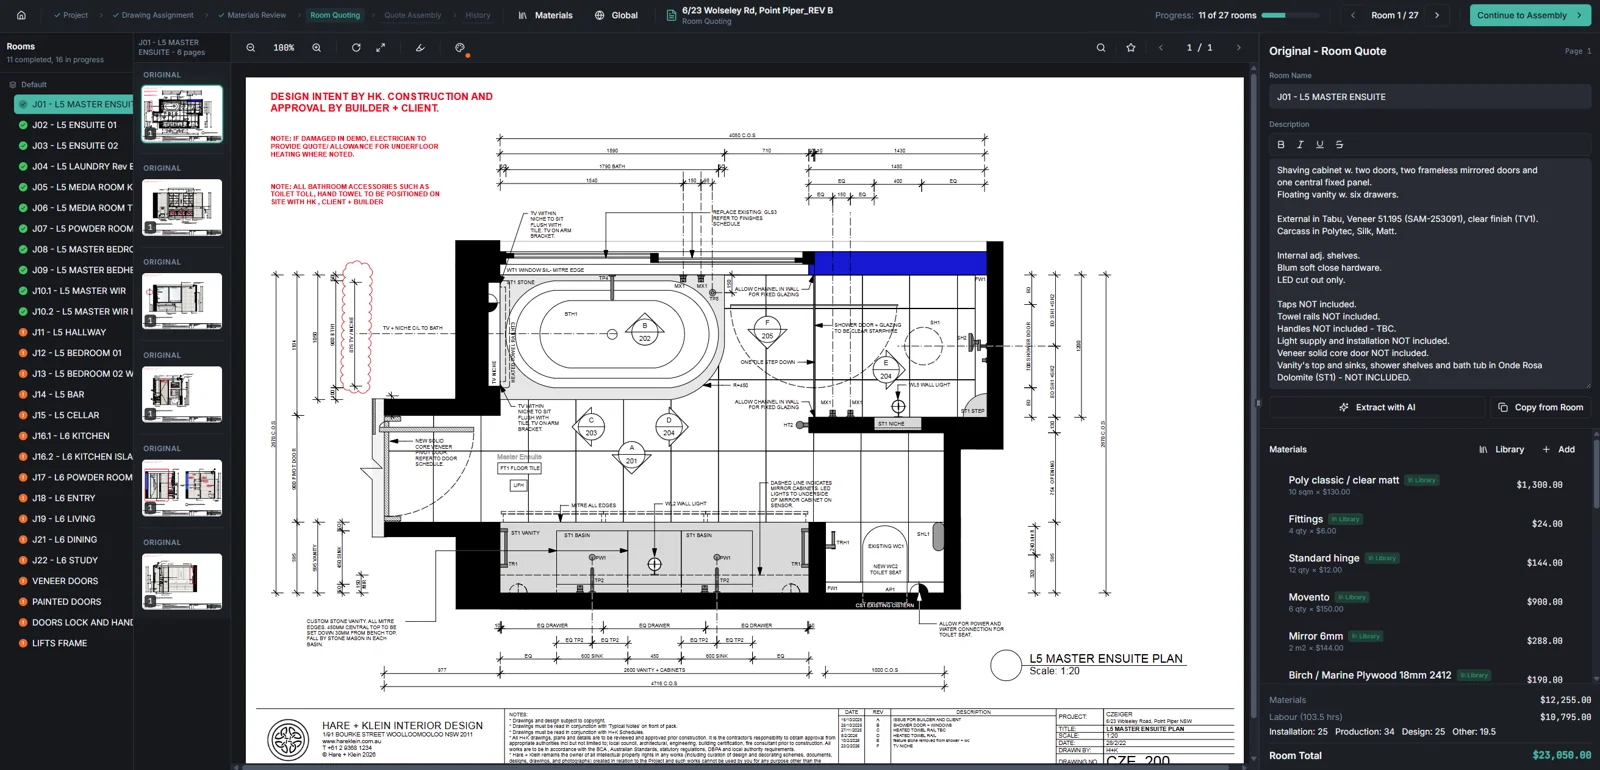Screen dimensions: 1600x770
Task: Select the Mirror 6mm material row
Action: coord(1426,641)
